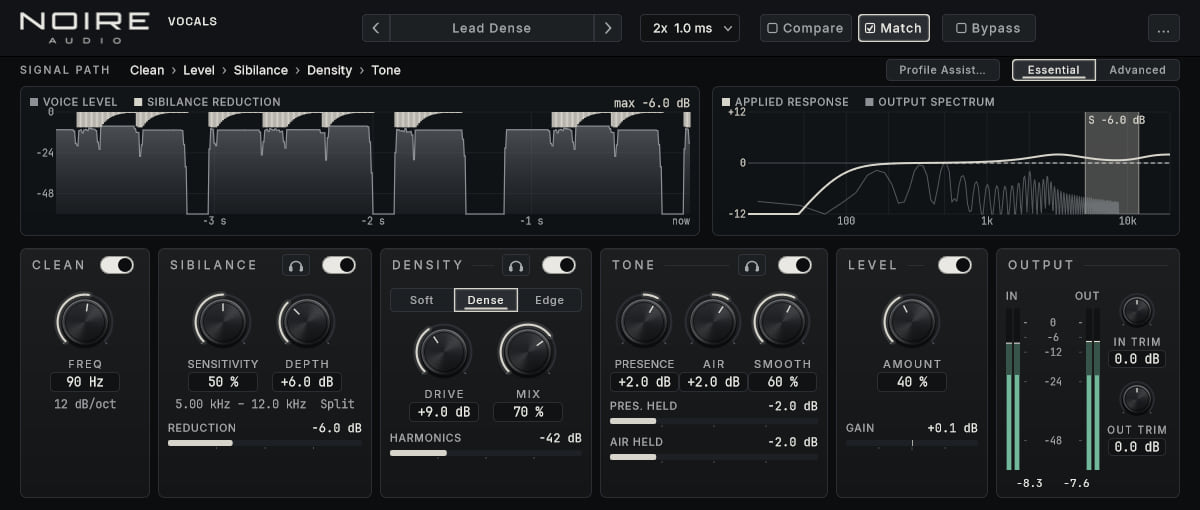Viewport: 1200px width, 510px height.
Task: Click the 90 Hz frequency value field
Action: (x=85, y=382)
